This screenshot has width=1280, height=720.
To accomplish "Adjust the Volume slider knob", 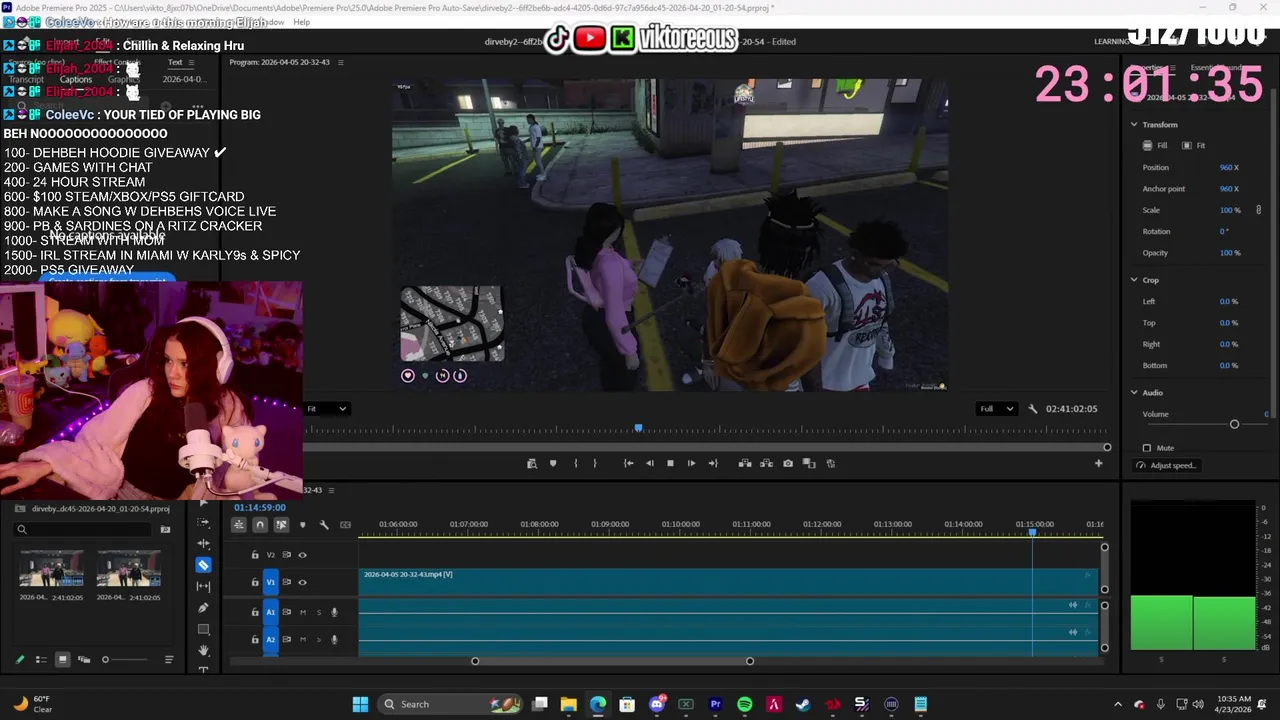I will 1234,425.
